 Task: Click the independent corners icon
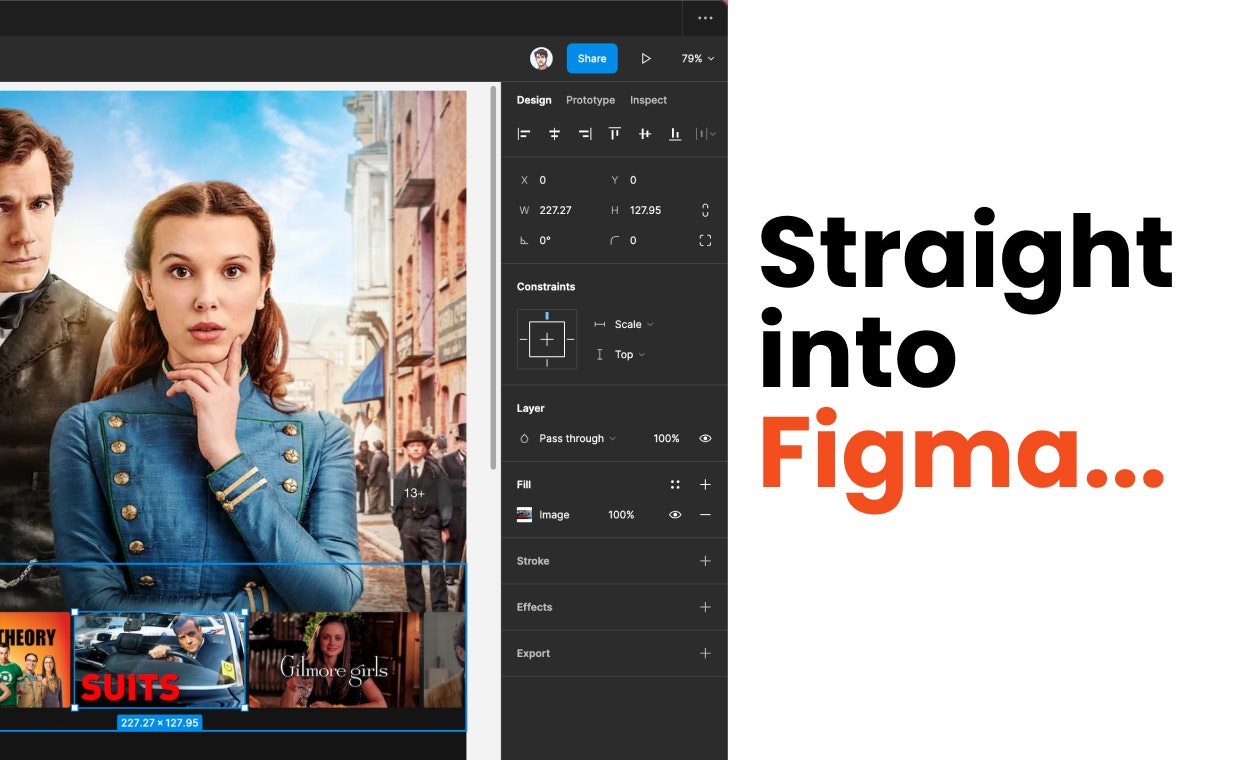point(705,240)
